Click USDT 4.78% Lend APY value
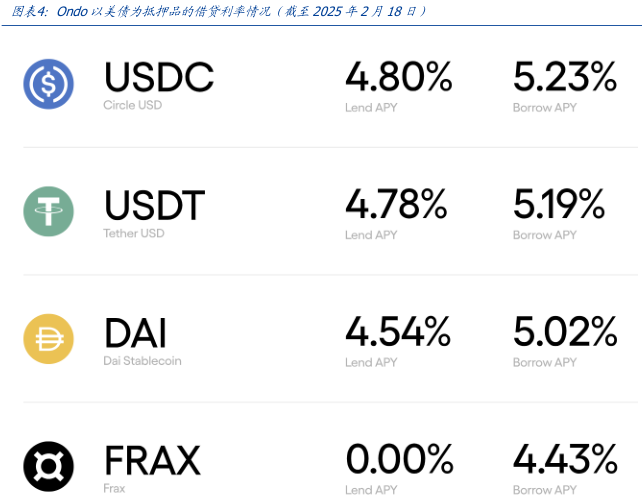 [x=396, y=205]
